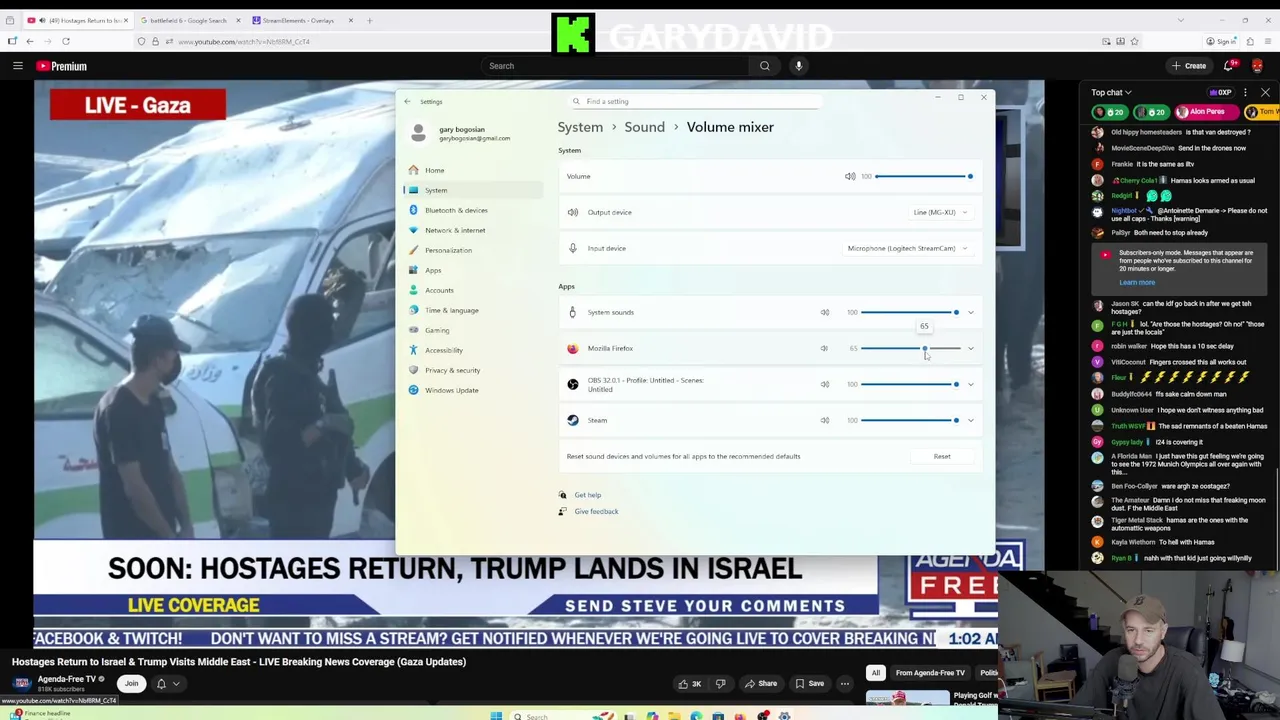This screenshot has width=1280, height=720.
Task: Click YouTube Search box
Action: point(615,66)
